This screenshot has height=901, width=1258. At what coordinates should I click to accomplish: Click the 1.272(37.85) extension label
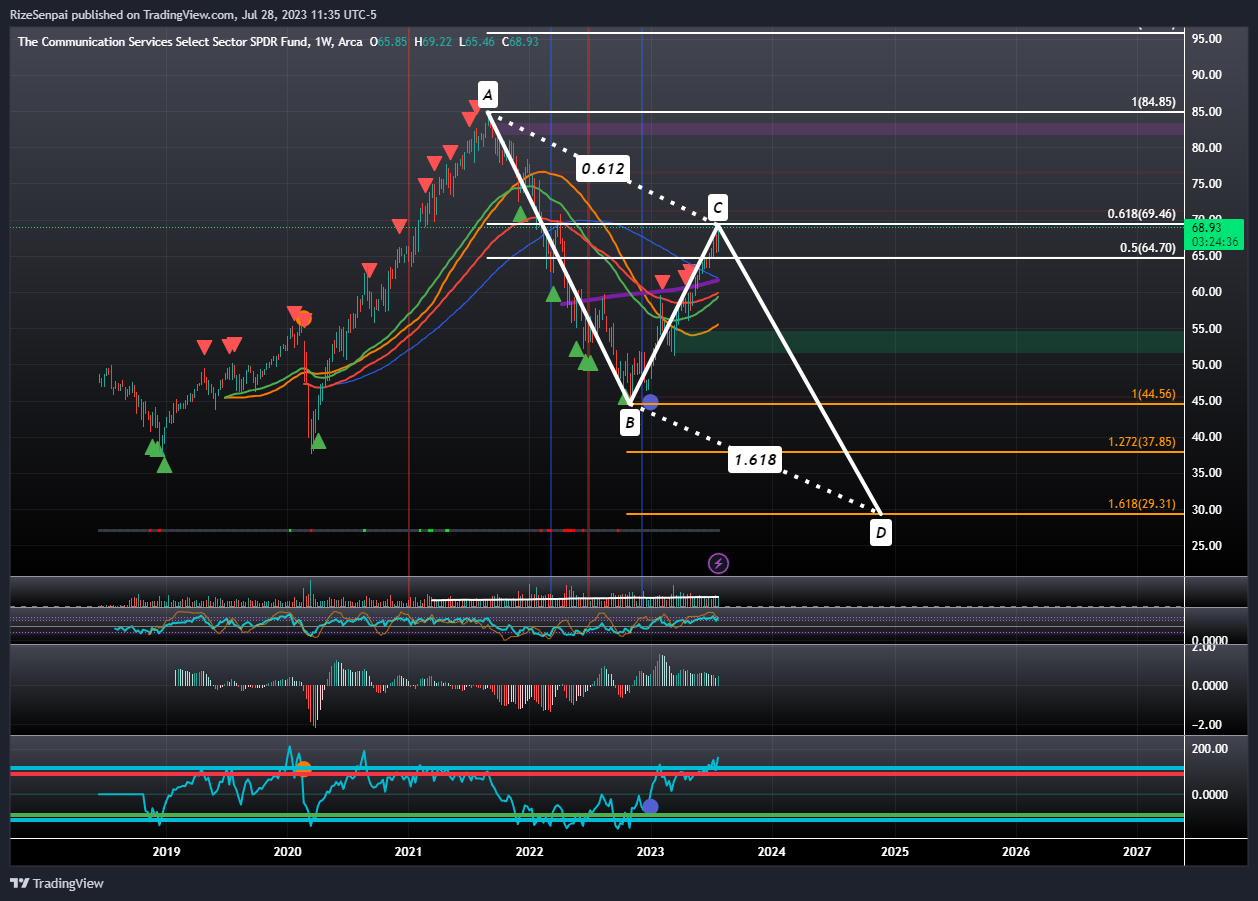click(x=1142, y=441)
